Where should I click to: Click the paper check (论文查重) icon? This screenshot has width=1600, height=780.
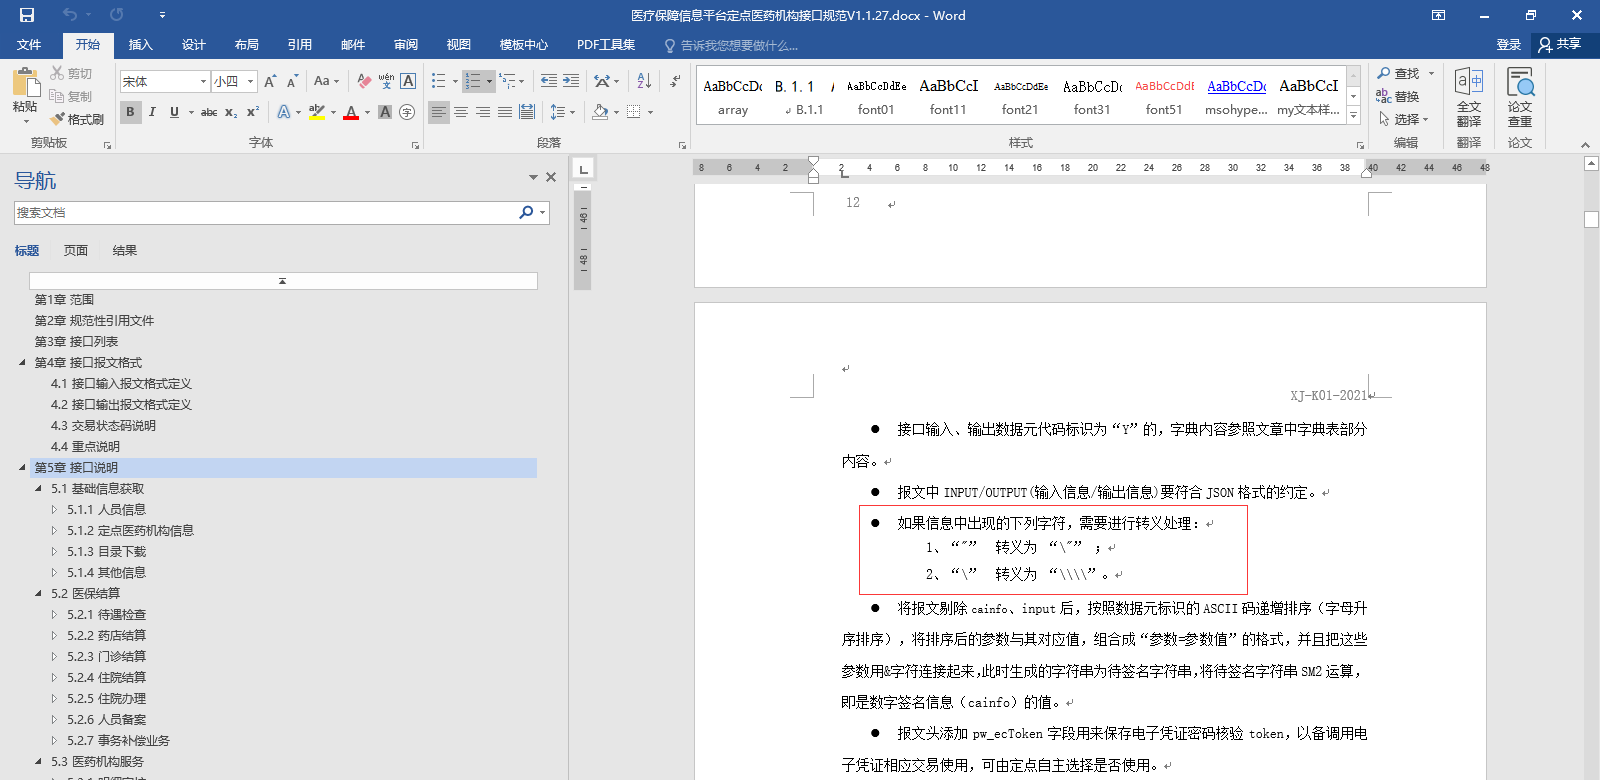(x=1520, y=97)
